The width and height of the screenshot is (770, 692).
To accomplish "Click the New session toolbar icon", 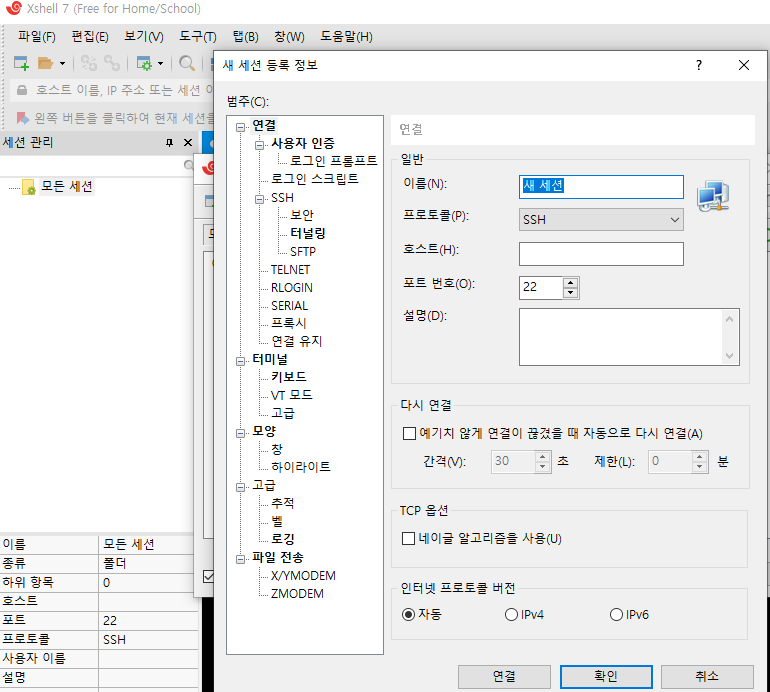I will click(x=21, y=63).
